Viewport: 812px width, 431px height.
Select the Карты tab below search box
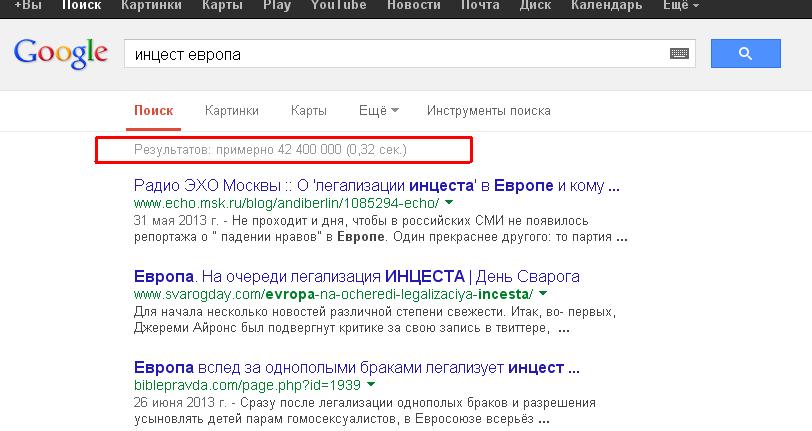(308, 111)
